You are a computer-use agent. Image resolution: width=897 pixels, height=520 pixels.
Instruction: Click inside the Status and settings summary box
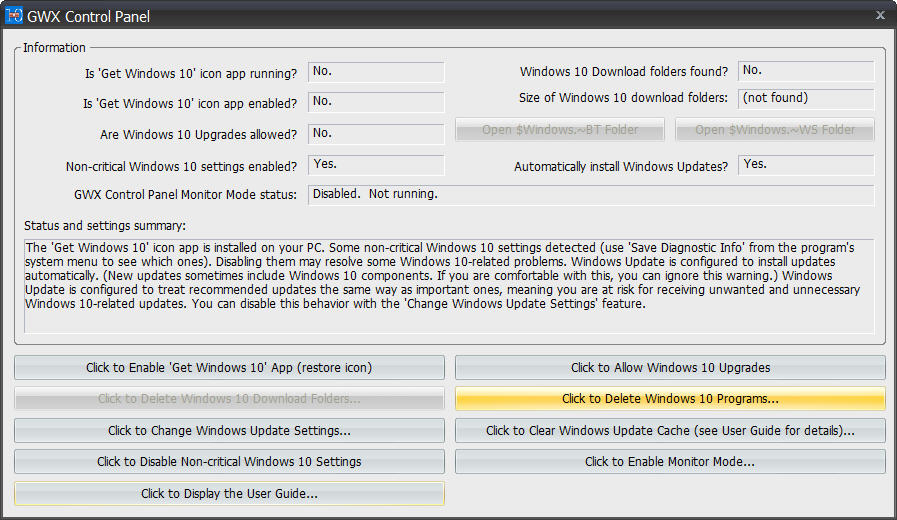click(449, 286)
